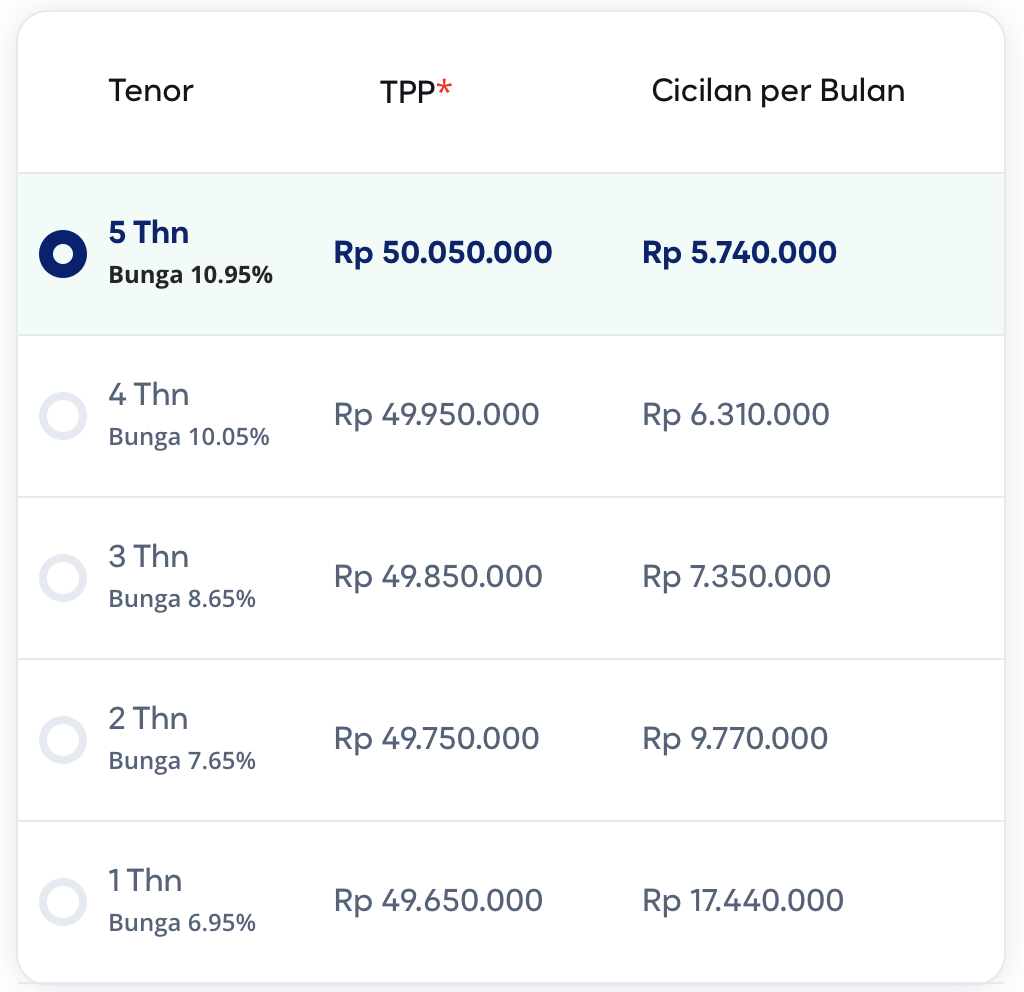Click the Tenor column header

tap(151, 91)
